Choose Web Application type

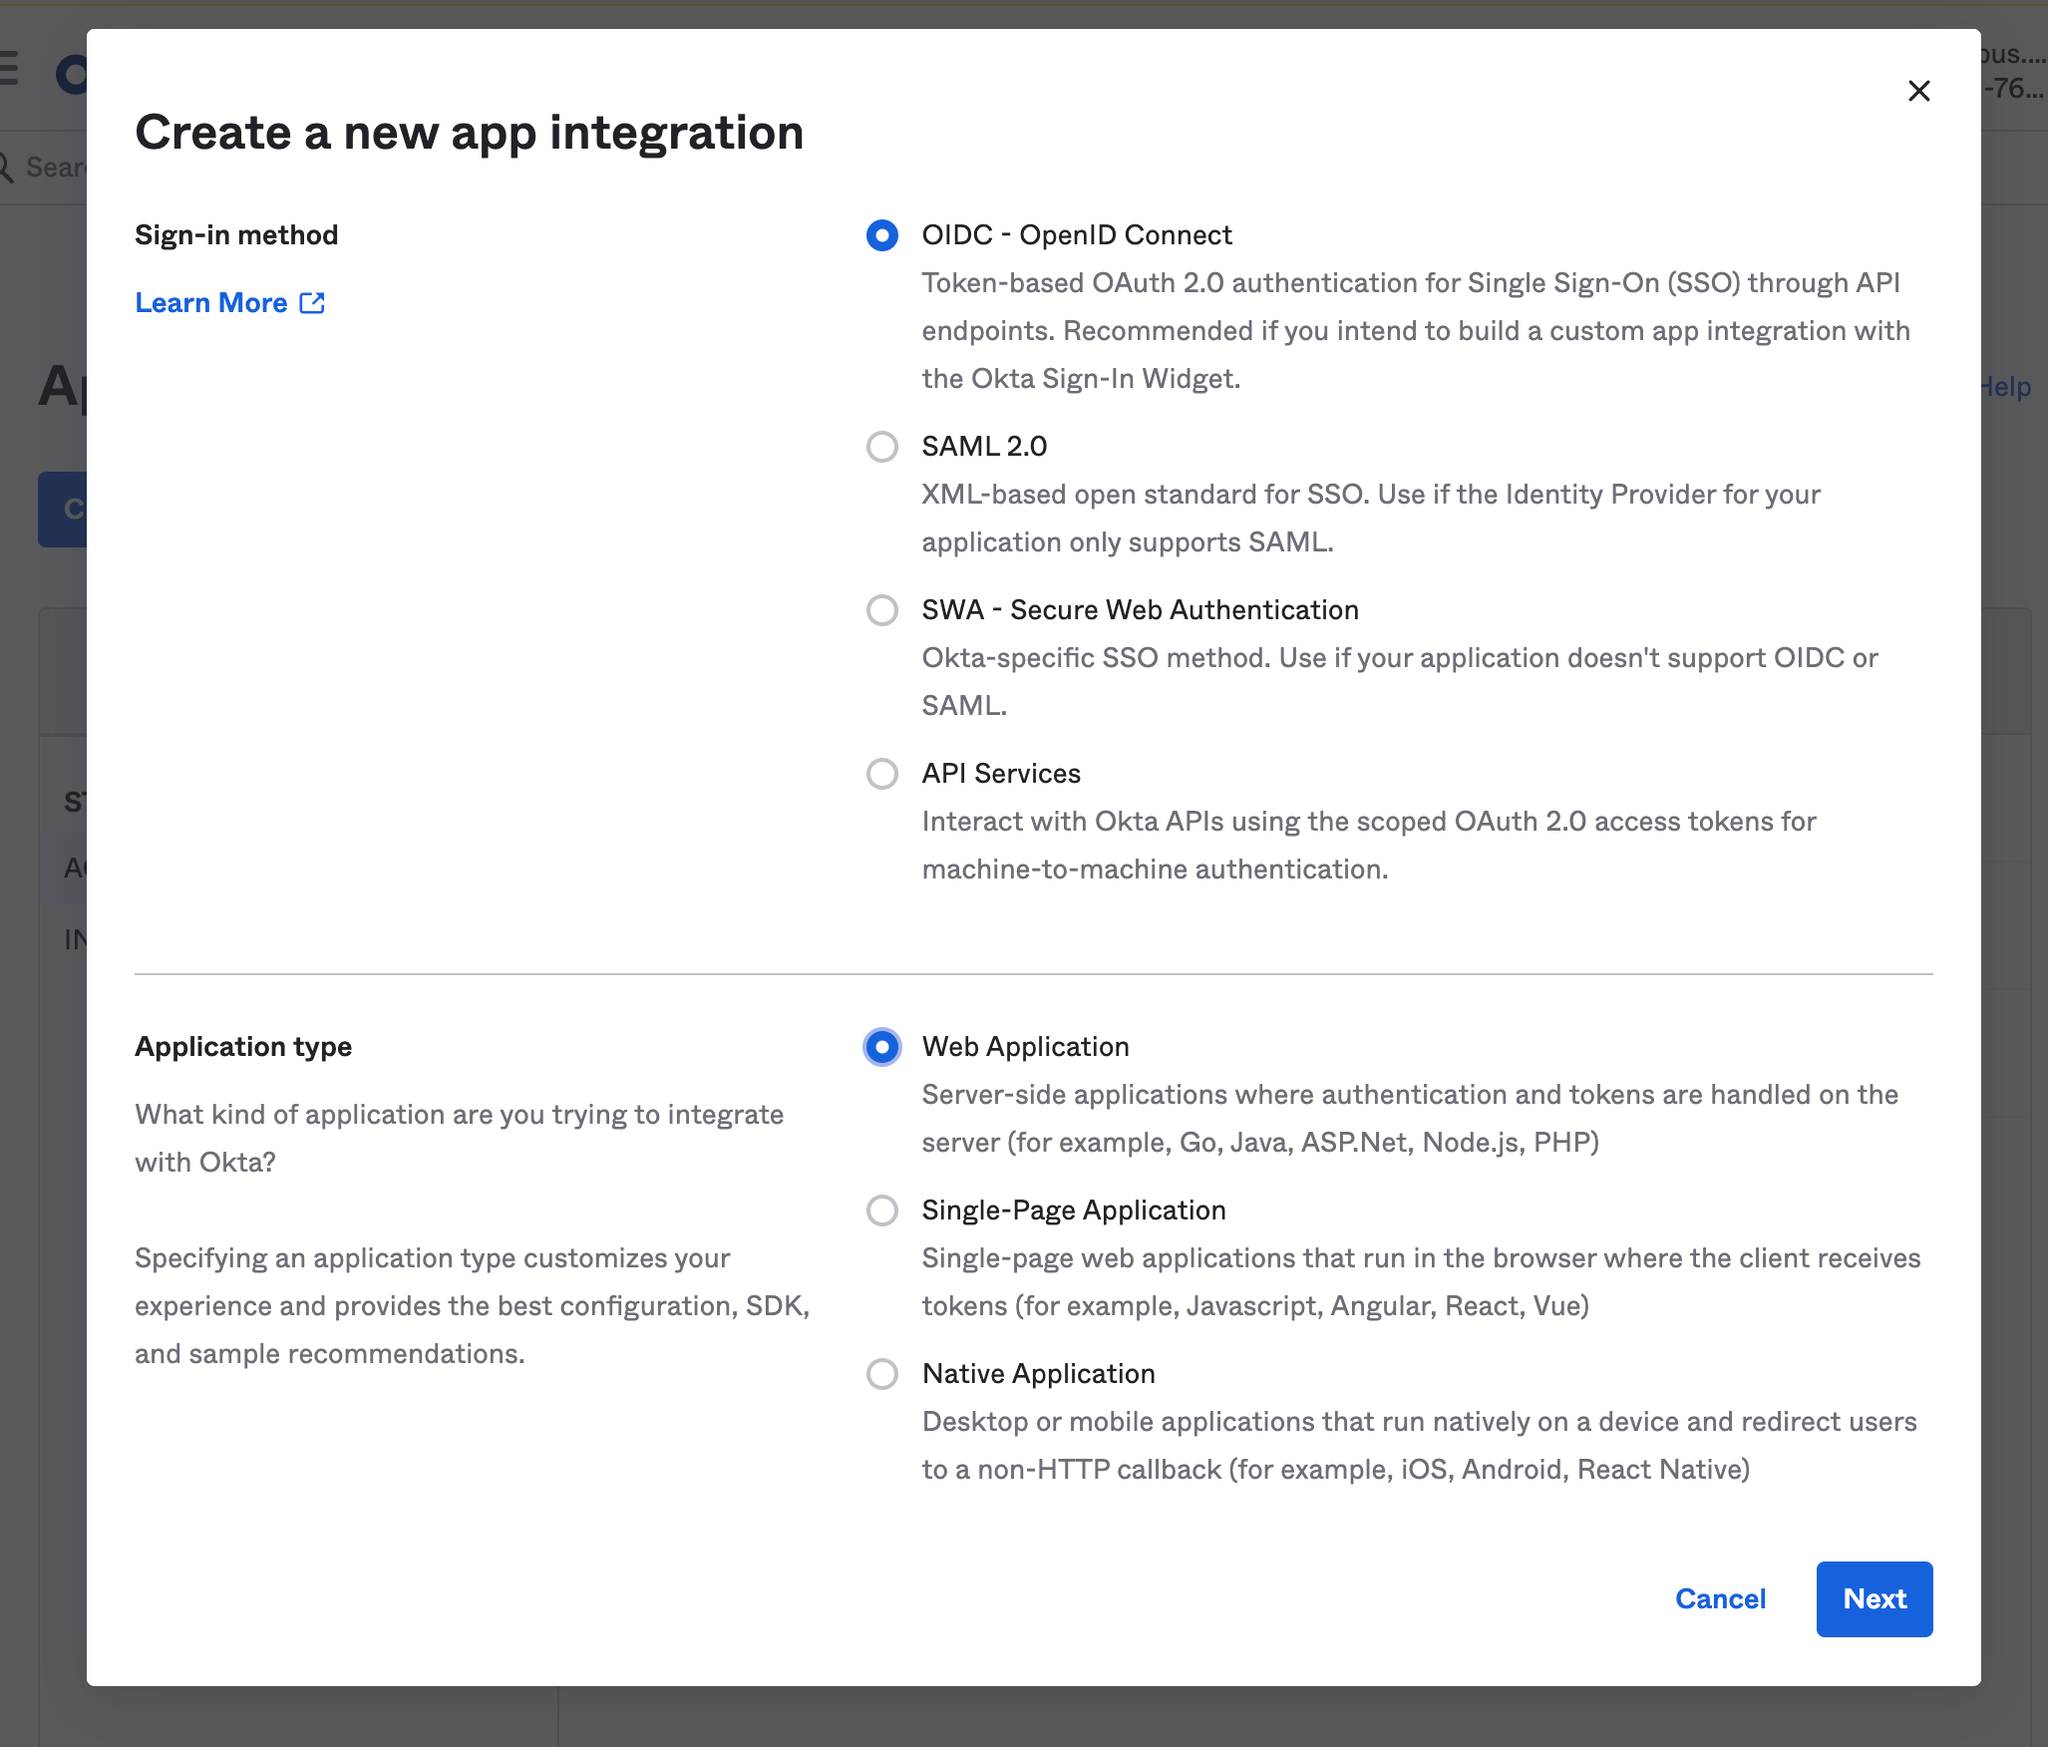click(882, 1047)
